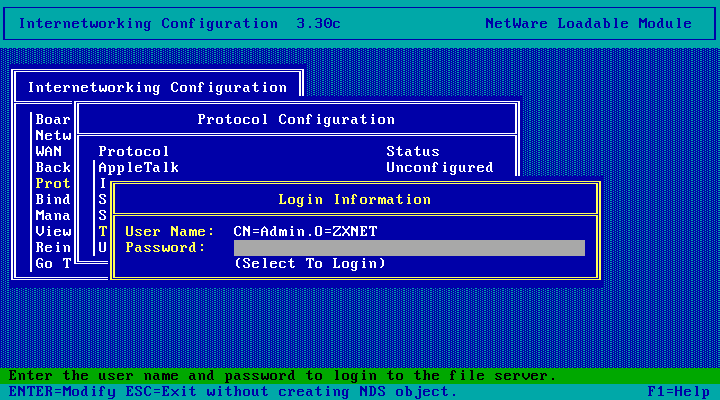The image size is (720, 400).
Task: Select the WAN menu entry
Action: click(x=49, y=152)
